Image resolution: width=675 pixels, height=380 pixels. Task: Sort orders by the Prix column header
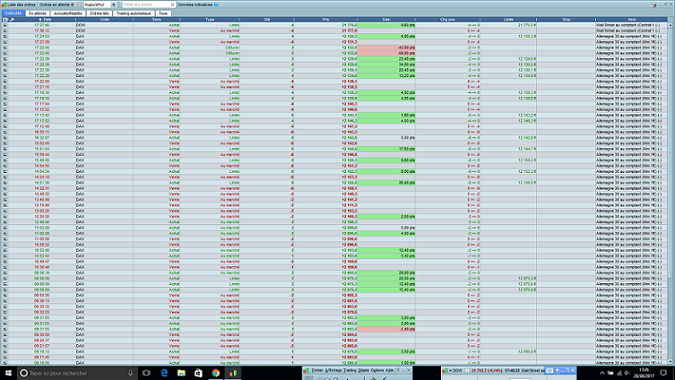coord(326,19)
